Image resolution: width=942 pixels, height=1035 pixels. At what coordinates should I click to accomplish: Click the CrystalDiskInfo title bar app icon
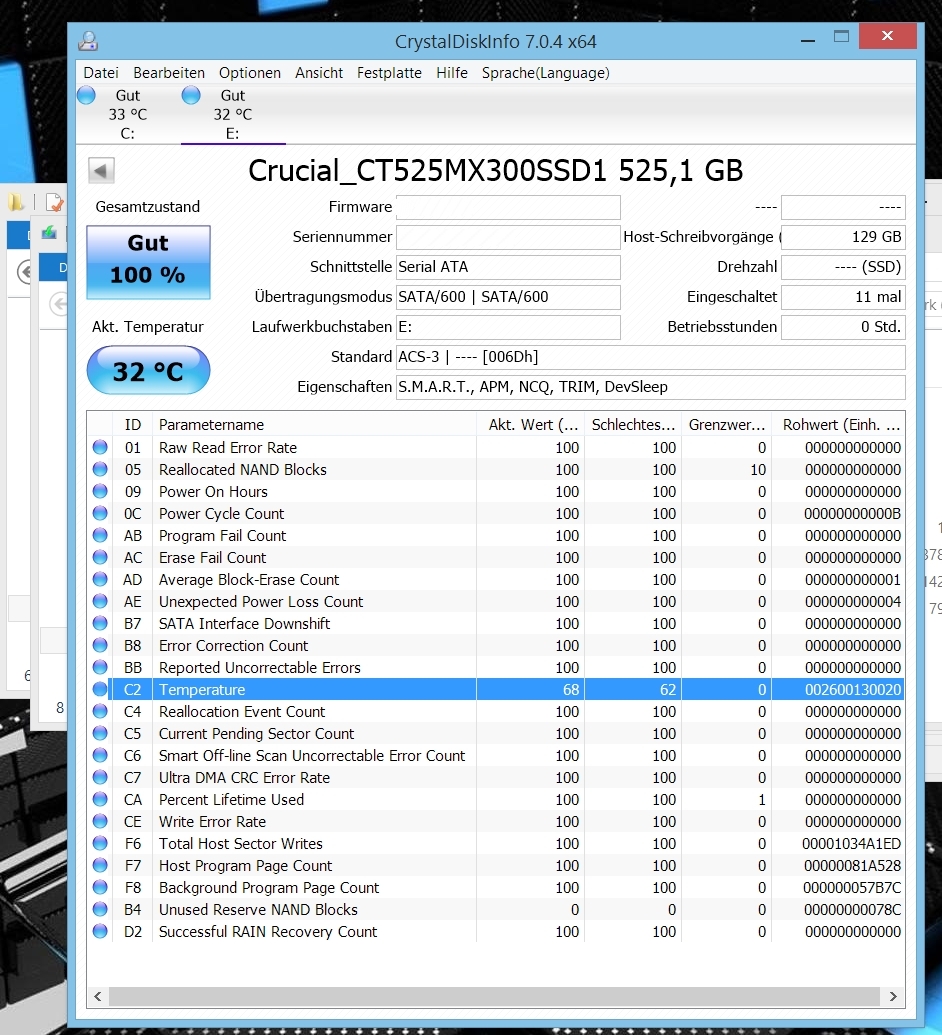[88, 41]
